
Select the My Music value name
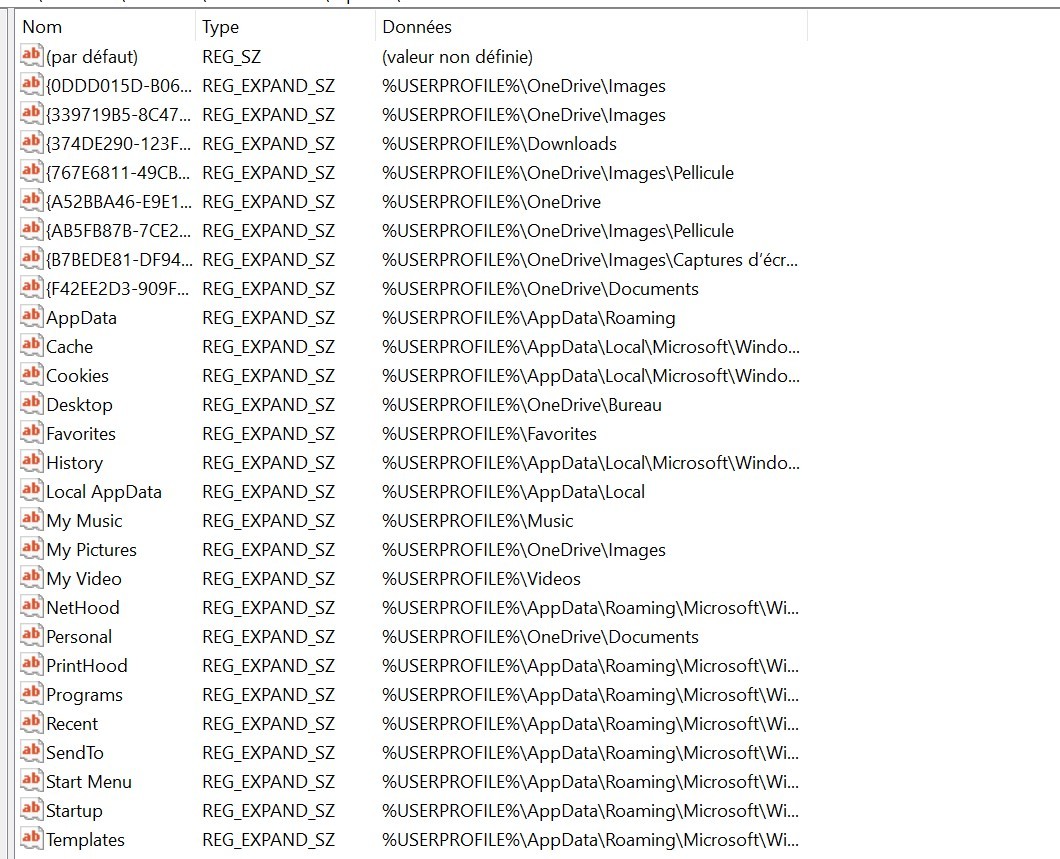[x=85, y=521]
